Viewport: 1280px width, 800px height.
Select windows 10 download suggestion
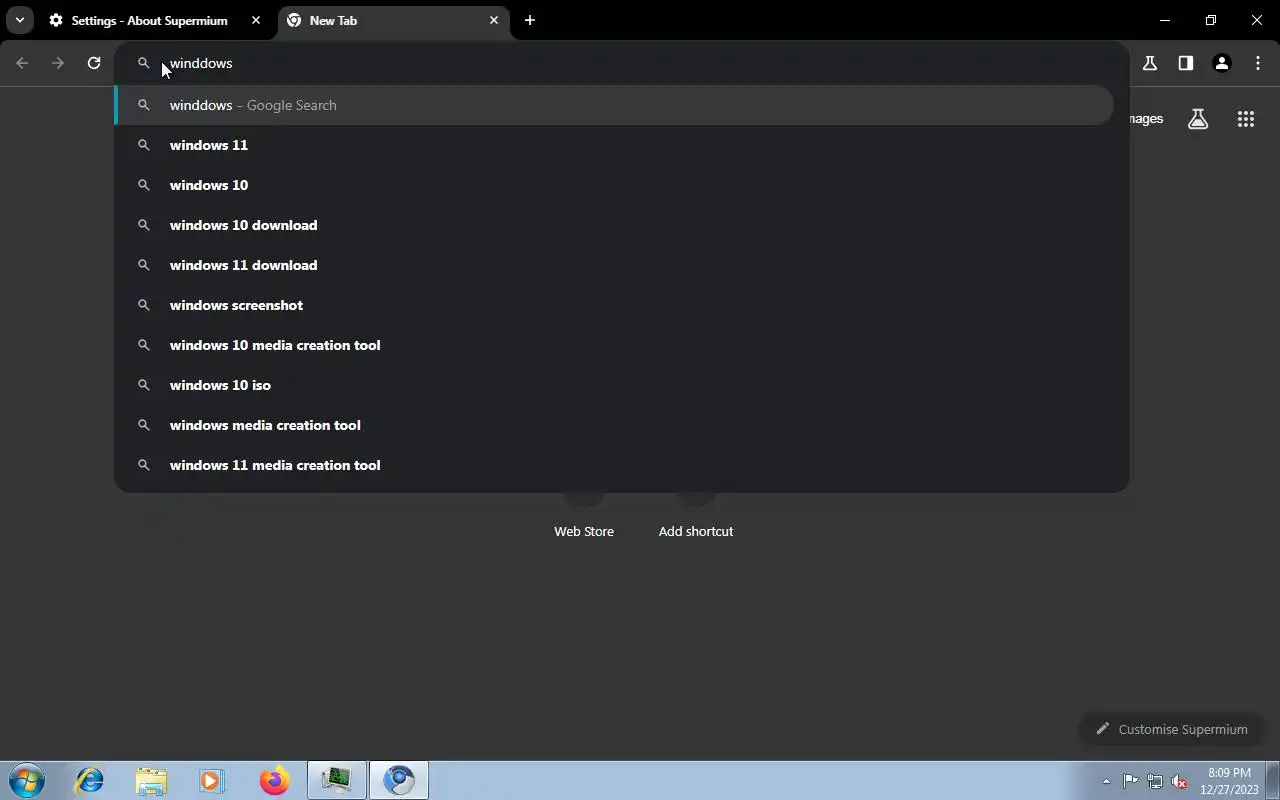click(x=614, y=225)
